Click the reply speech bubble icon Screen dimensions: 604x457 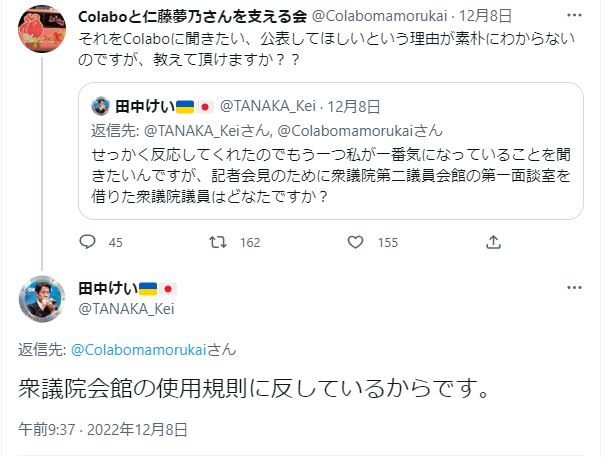[87, 241]
